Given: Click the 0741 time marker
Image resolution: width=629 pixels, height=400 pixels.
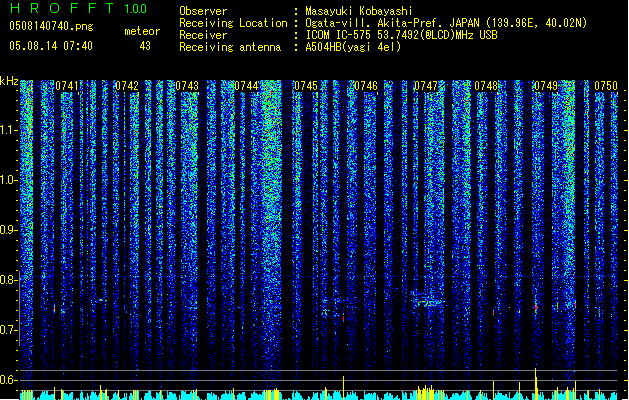Looking at the screenshot, I should 67,86.
